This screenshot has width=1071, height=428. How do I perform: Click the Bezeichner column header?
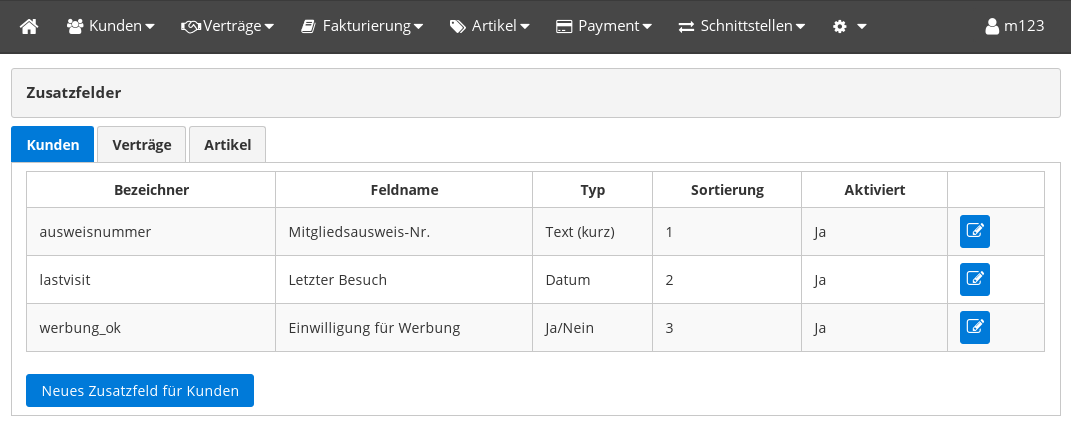click(x=151, y=190)
